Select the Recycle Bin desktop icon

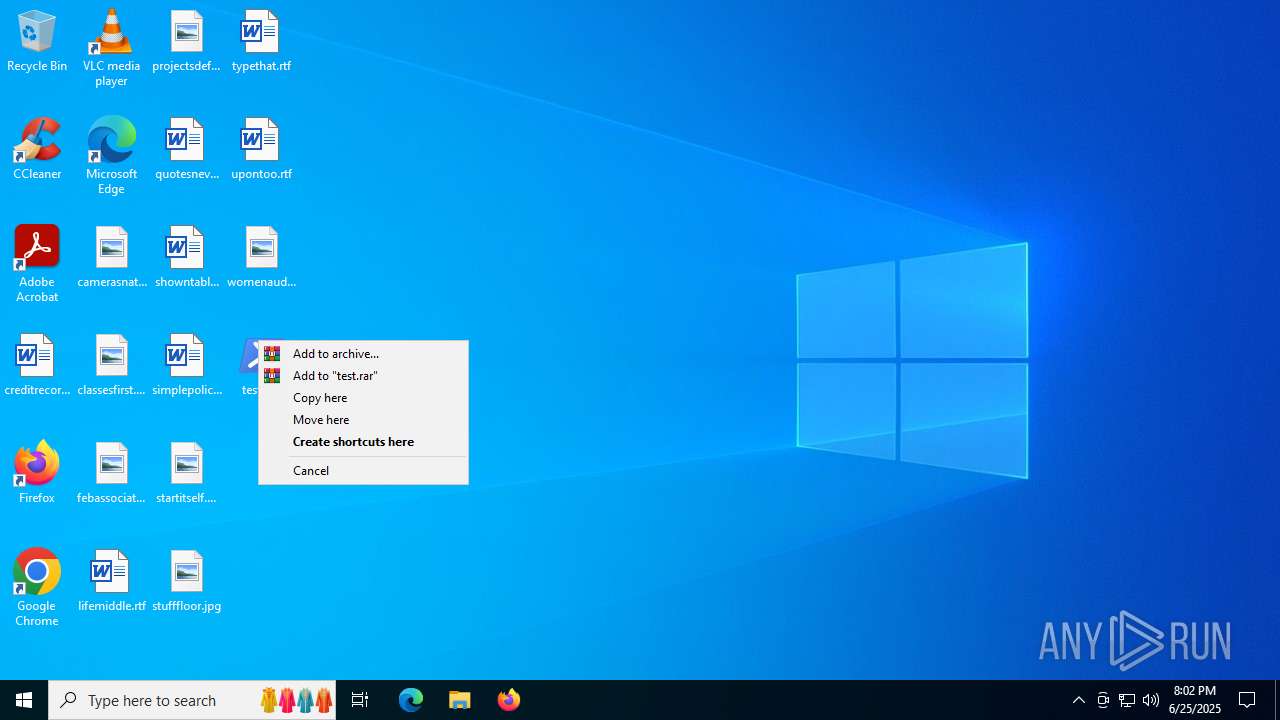(x=37, y=41)
